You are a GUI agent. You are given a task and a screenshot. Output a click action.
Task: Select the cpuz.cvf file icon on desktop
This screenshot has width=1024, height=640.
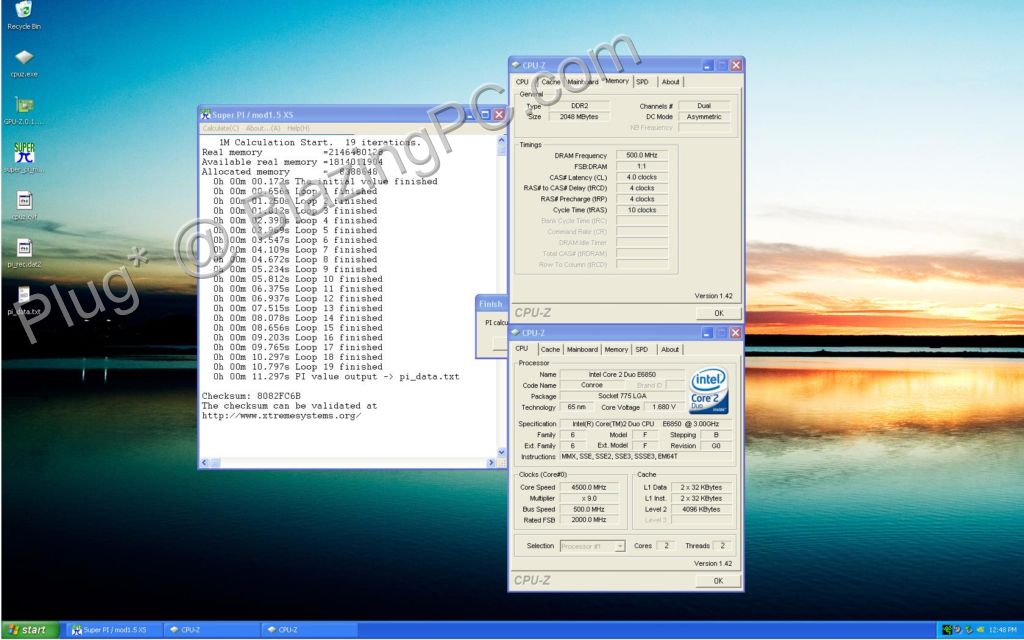24,200
